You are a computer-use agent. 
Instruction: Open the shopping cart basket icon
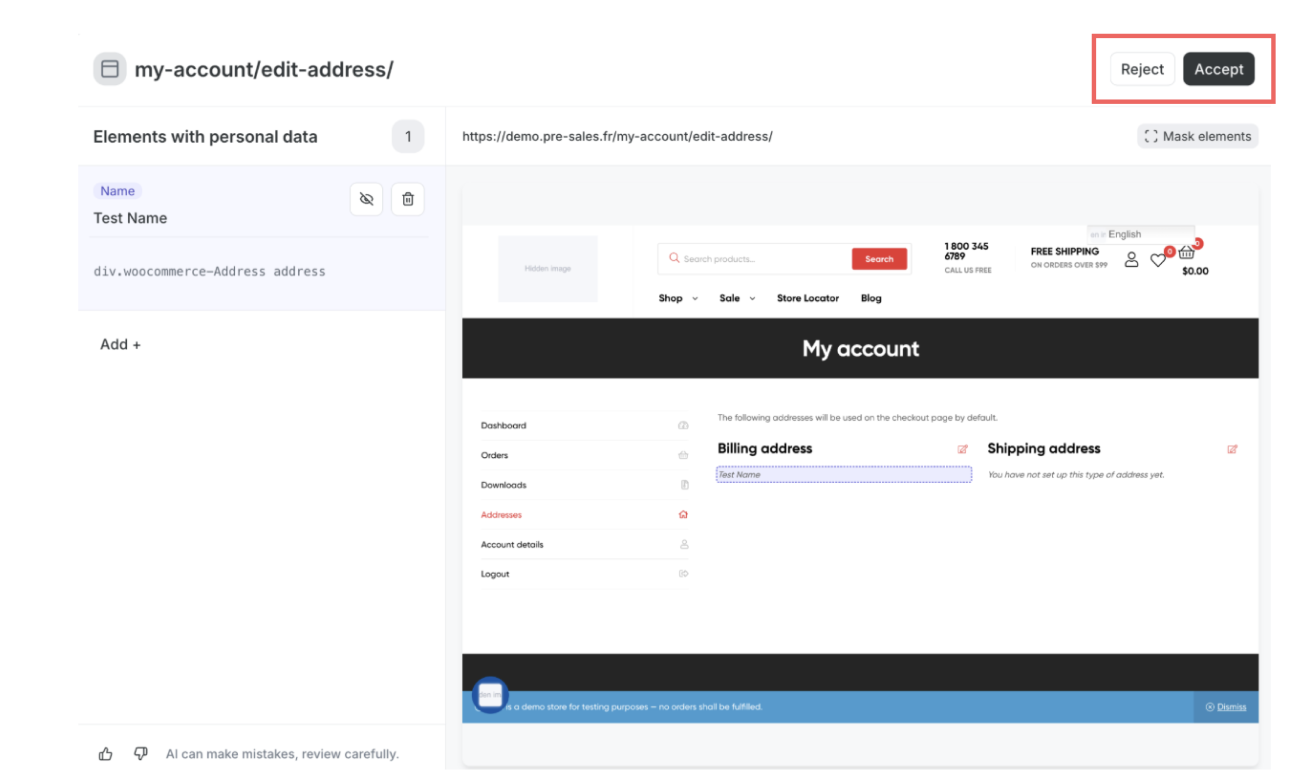(1187, 252)
